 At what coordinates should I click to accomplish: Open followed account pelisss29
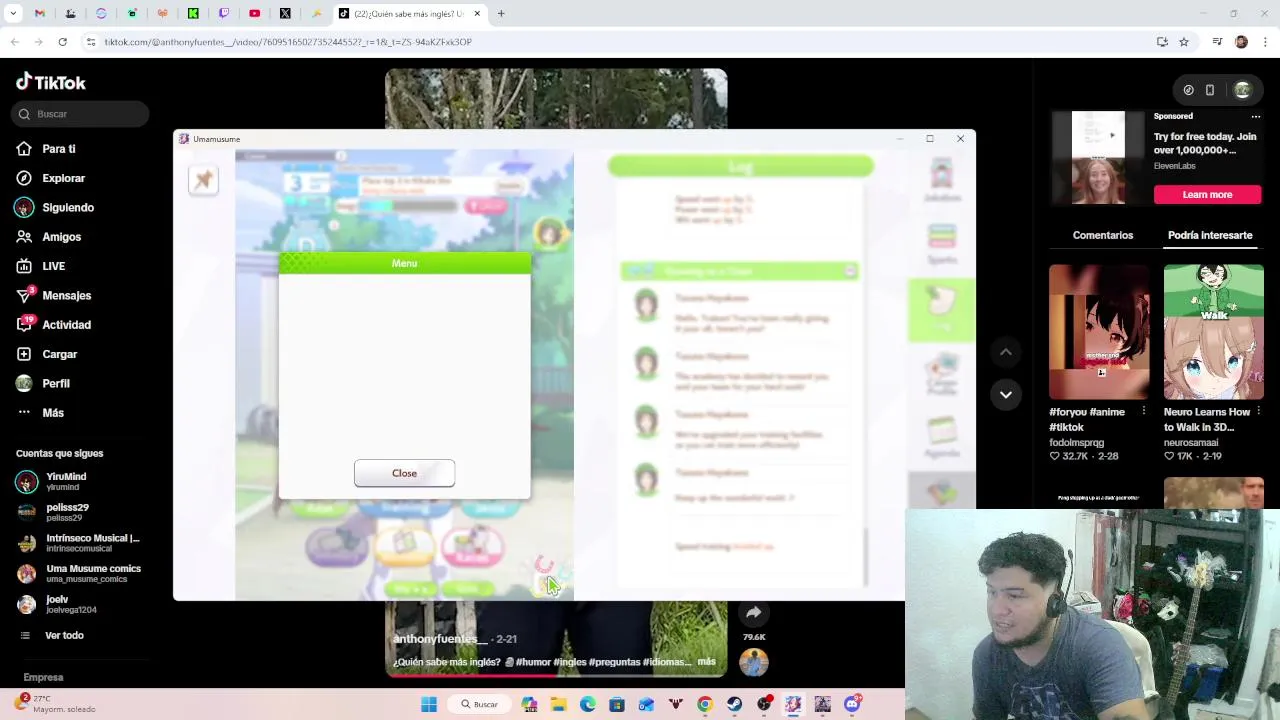[x=67, y=512]
